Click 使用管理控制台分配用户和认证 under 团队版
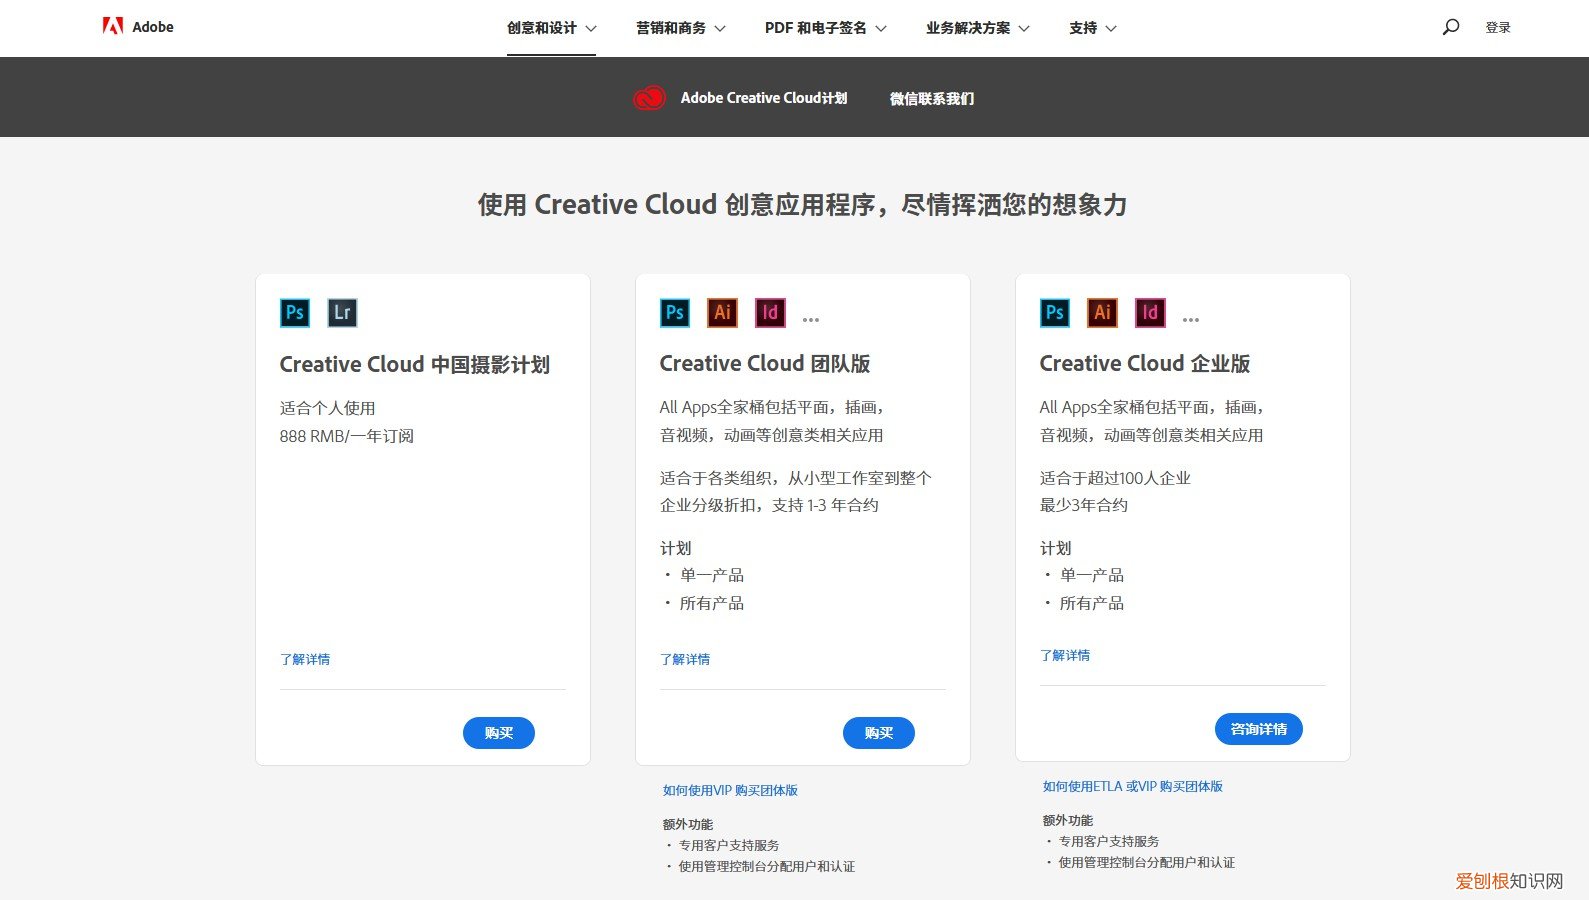1589x900 pixels. (767, 866)
